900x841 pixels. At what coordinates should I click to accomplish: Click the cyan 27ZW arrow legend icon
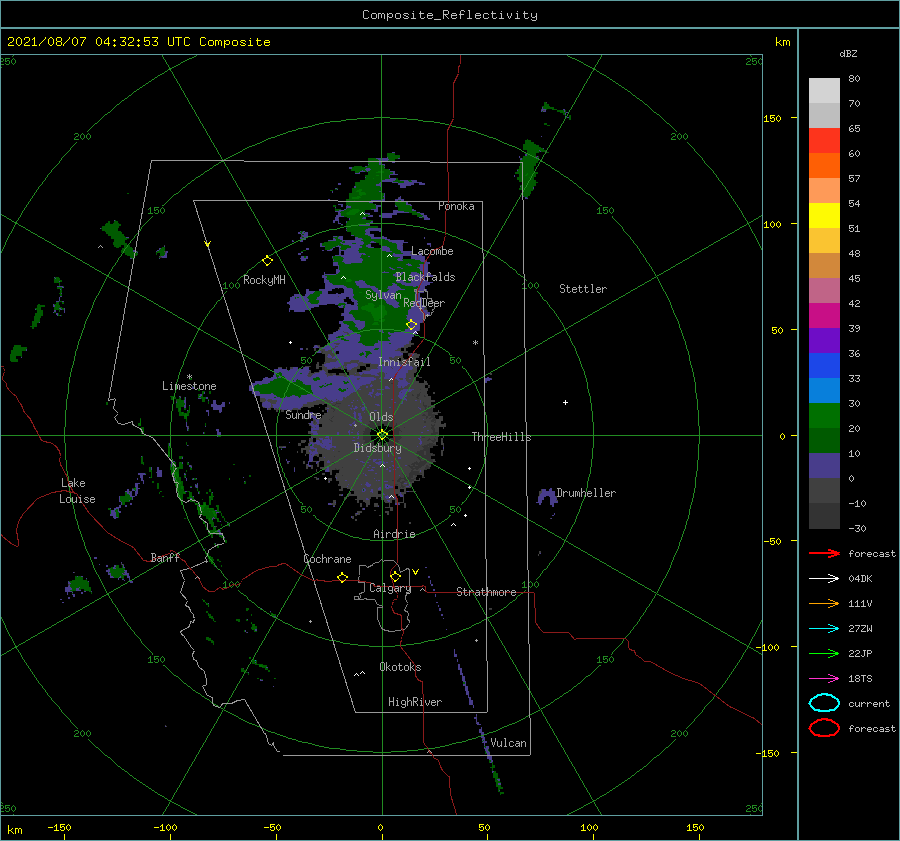(824, 629)
